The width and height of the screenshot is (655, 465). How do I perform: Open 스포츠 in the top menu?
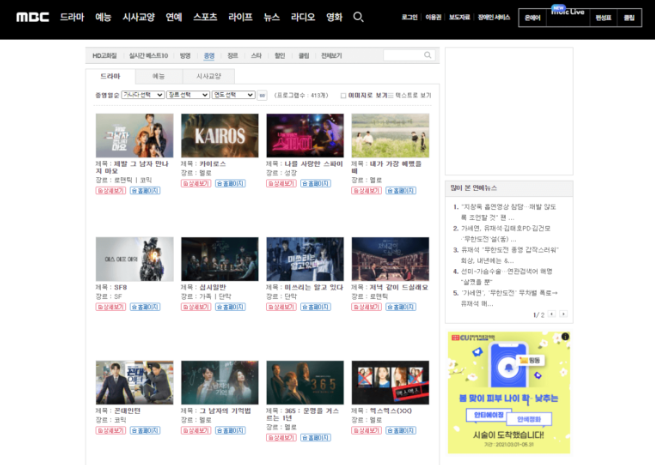tap(205, 17)
